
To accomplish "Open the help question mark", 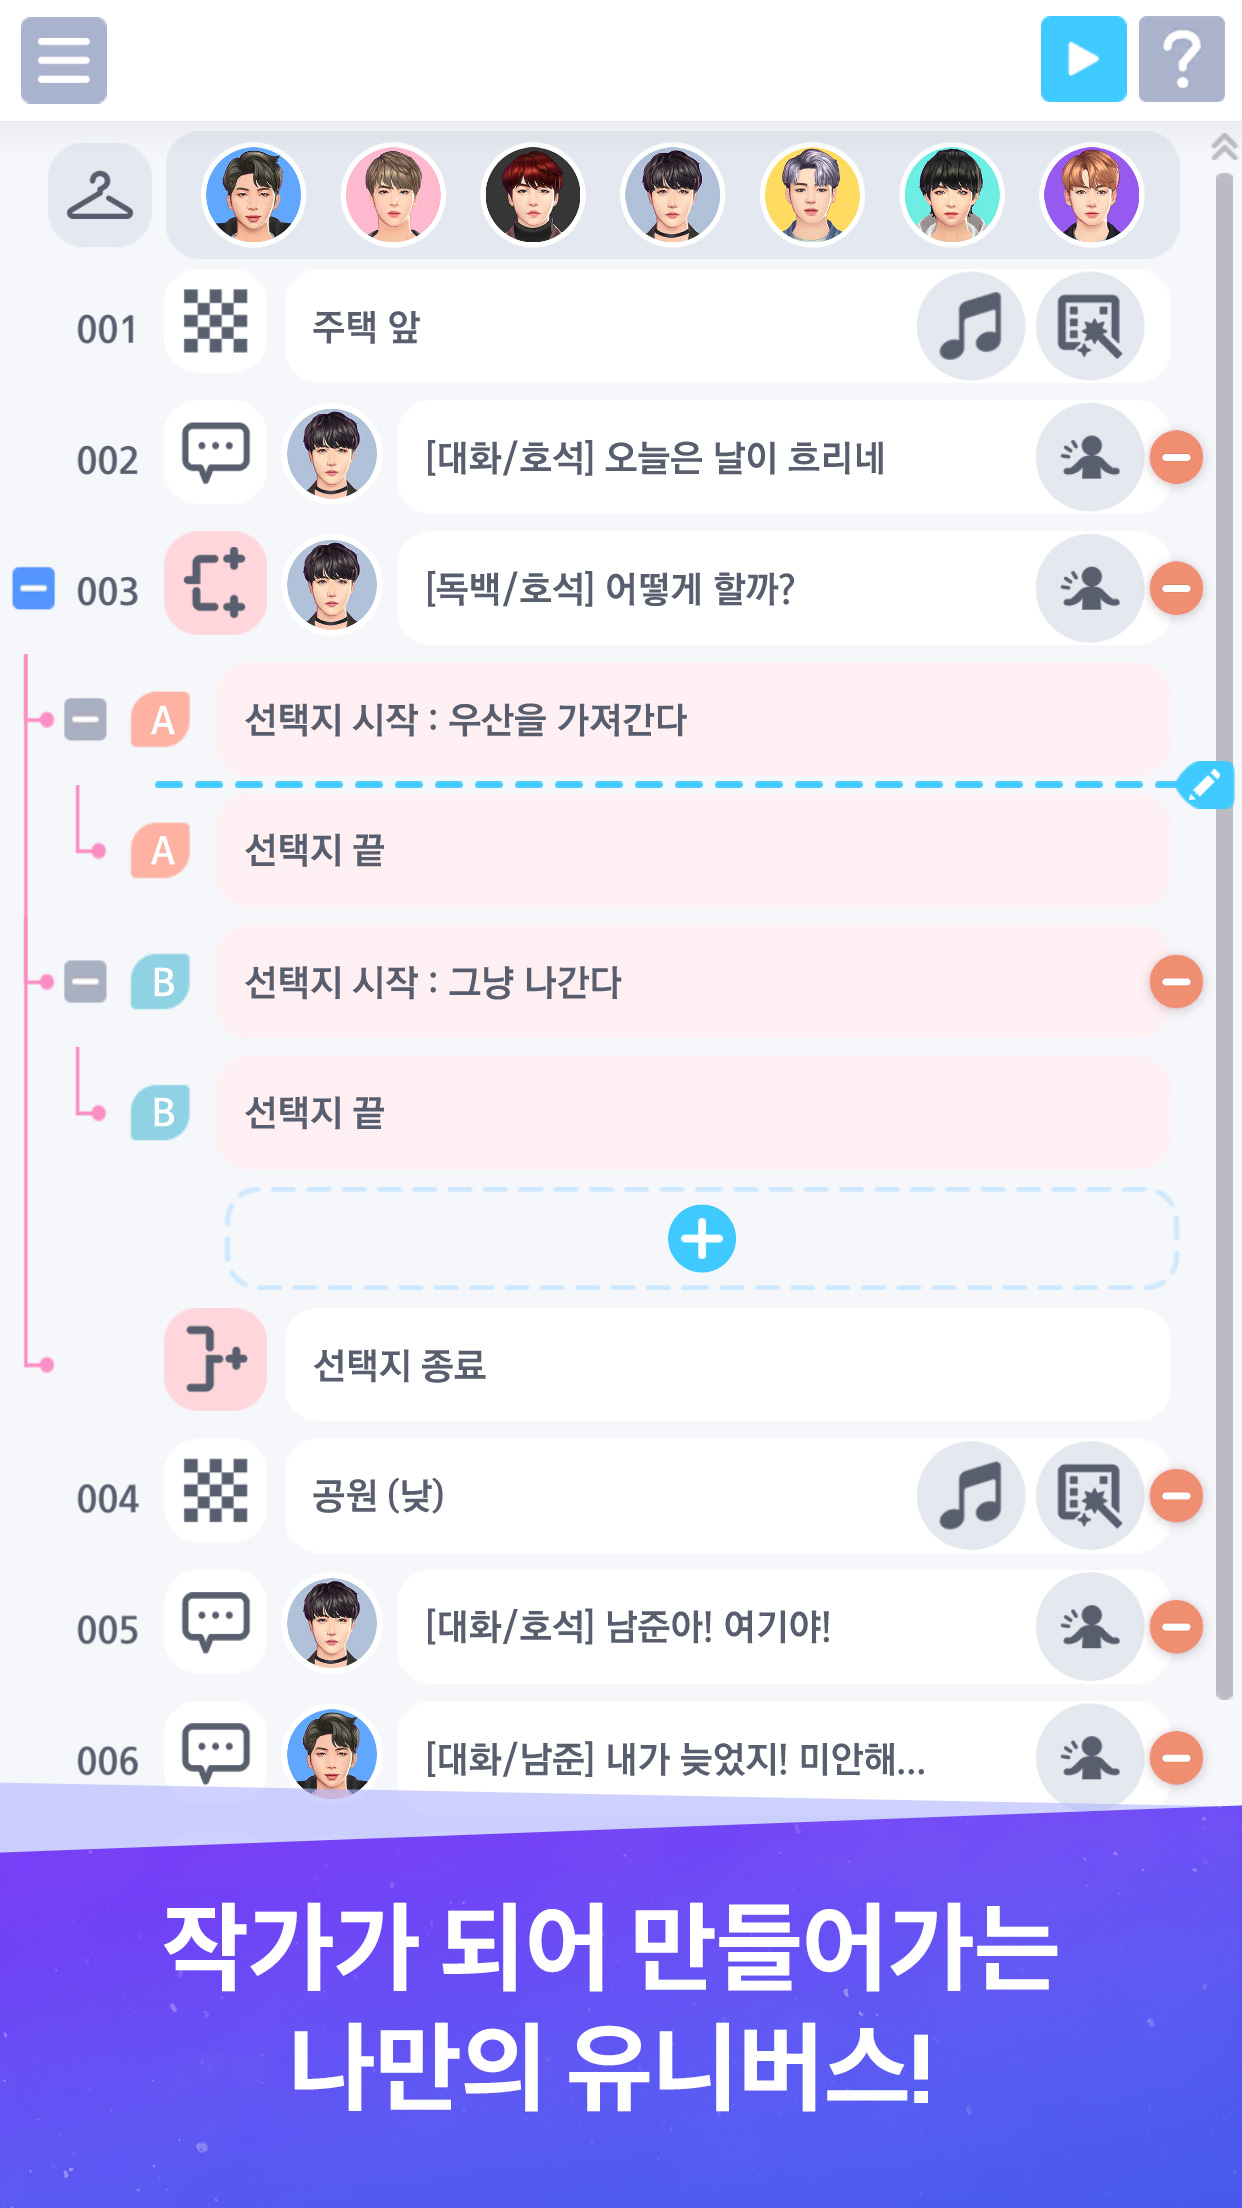I will coord(1182,59).
